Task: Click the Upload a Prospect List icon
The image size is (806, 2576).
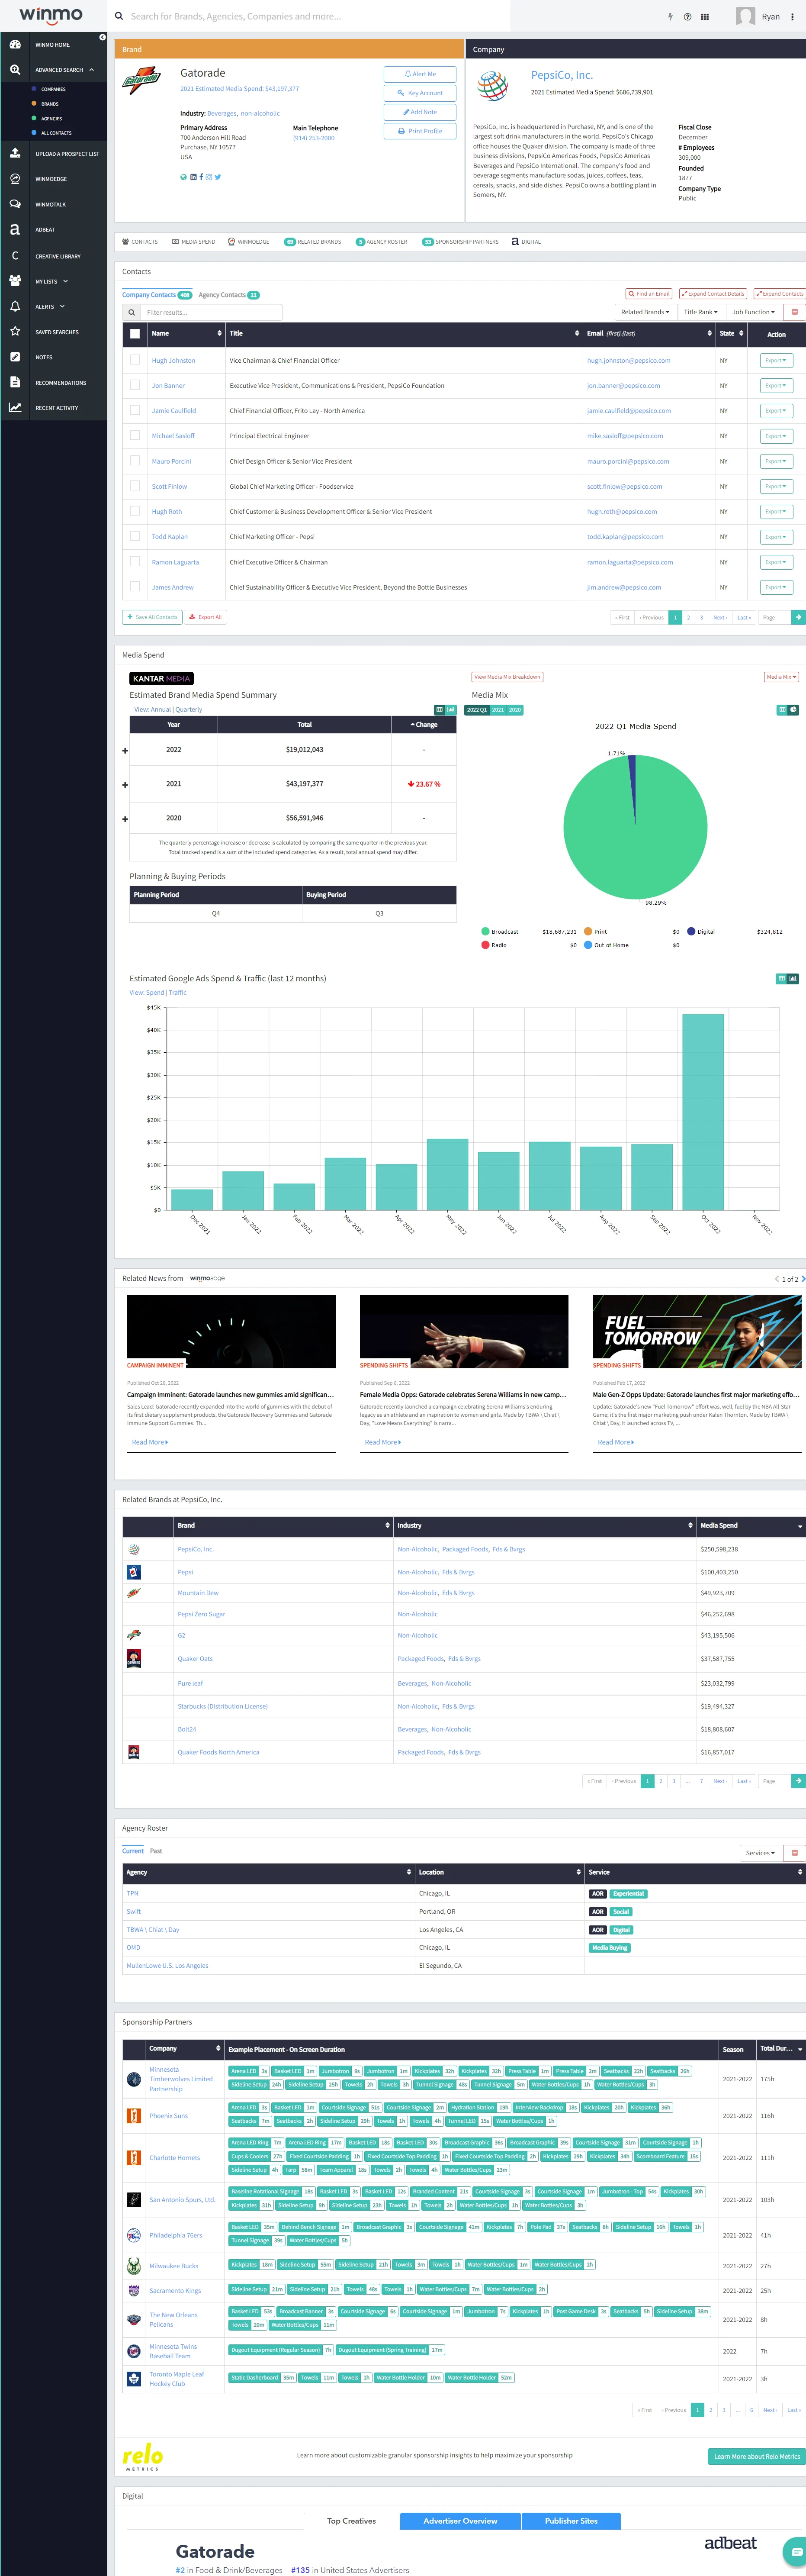Action: (x=15, y=153)
